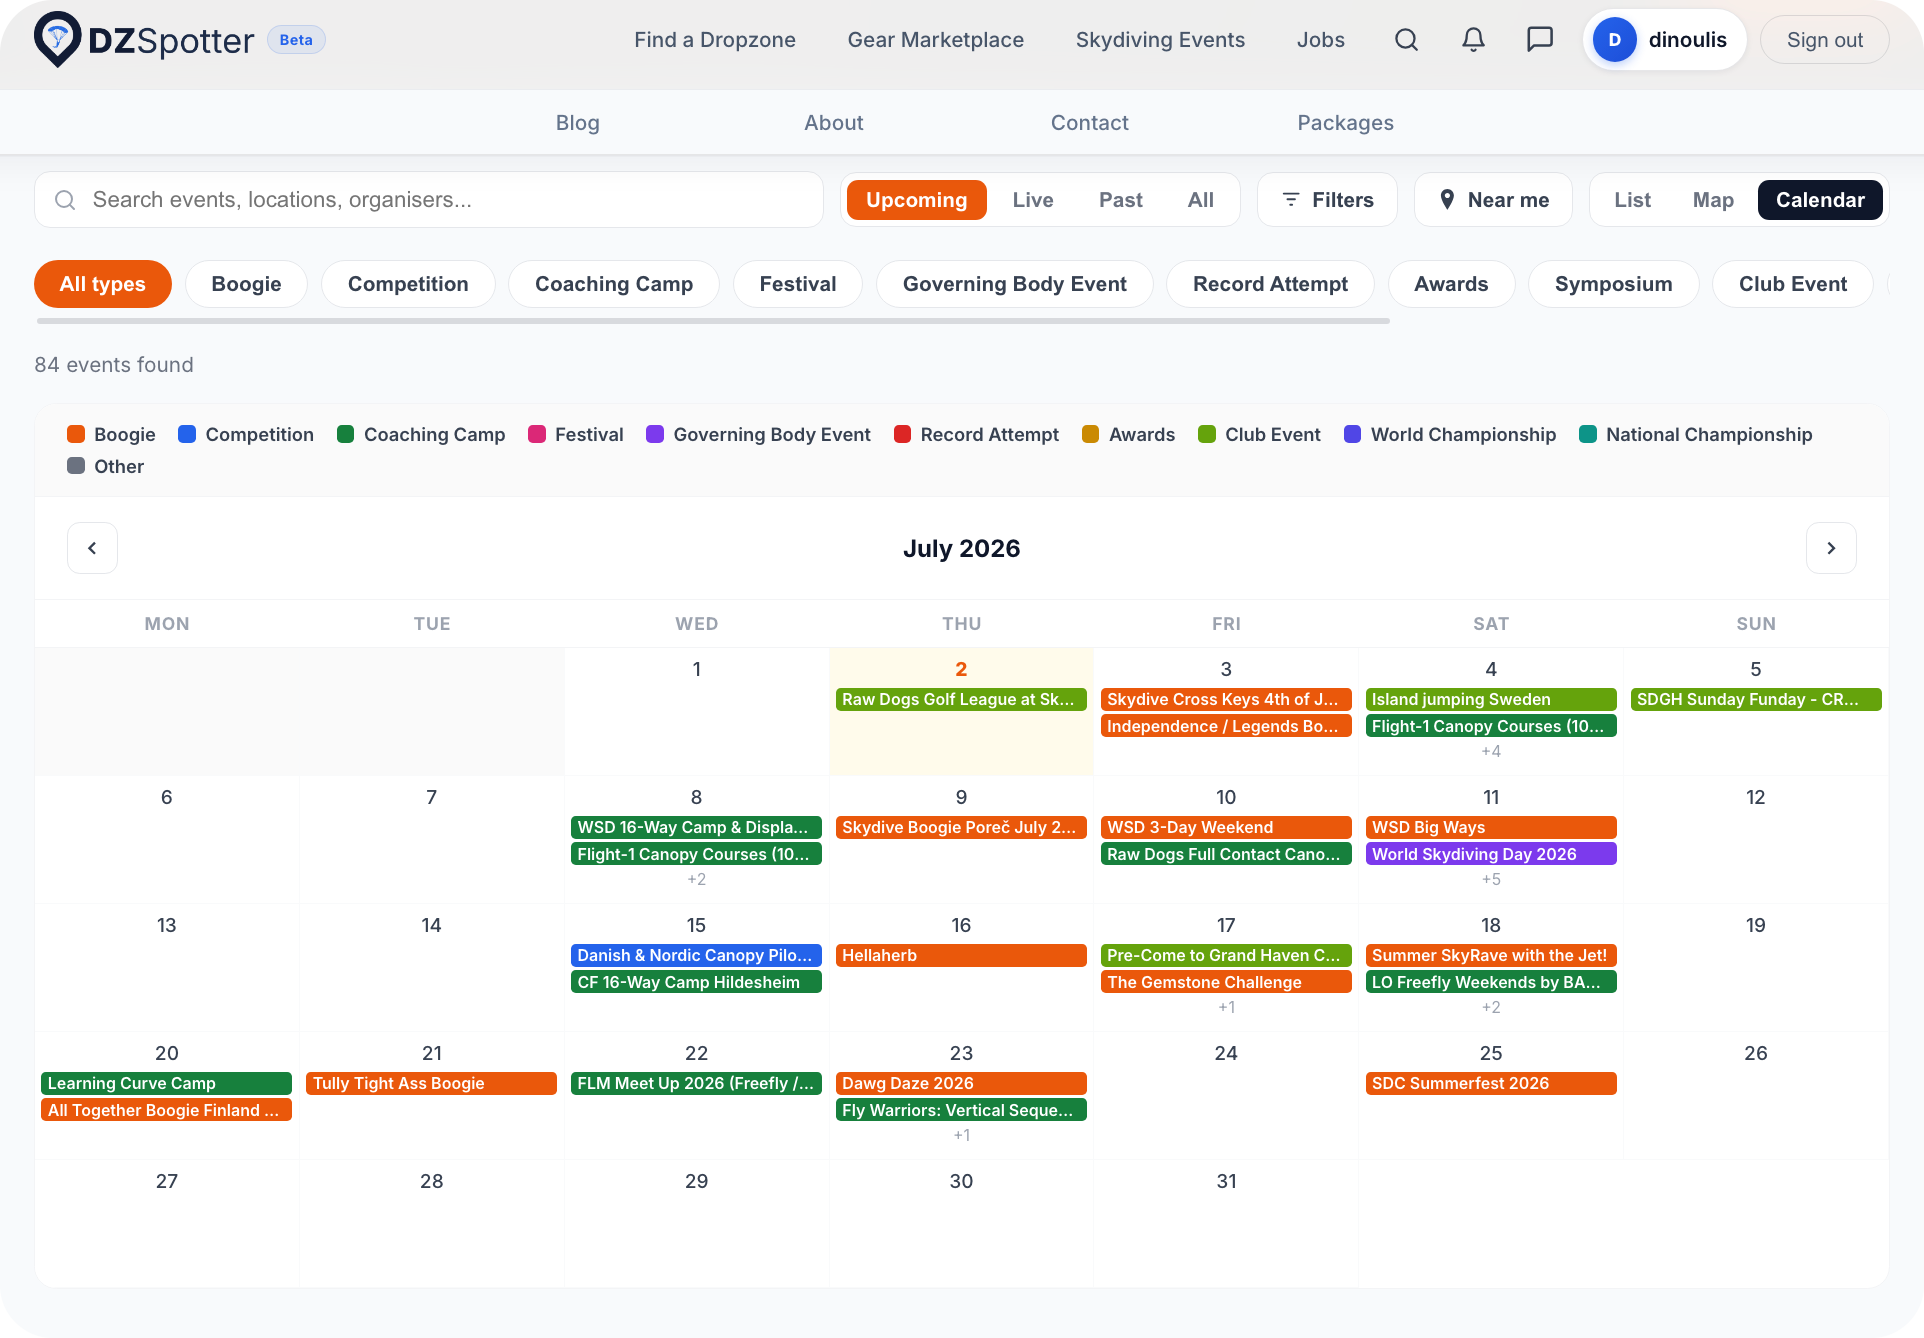The width and height of the screenshot is (1924, 1338).
Task: Open Gear Marketplace
Action: (936, 40)
